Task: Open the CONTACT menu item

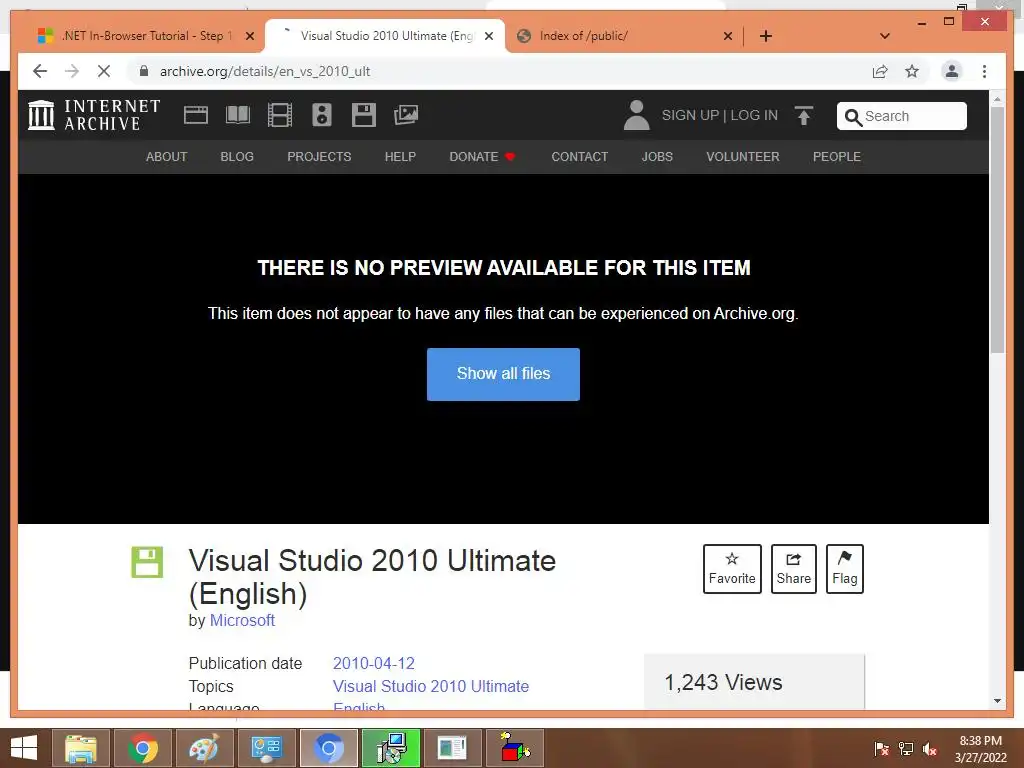Action: (580, 157)
